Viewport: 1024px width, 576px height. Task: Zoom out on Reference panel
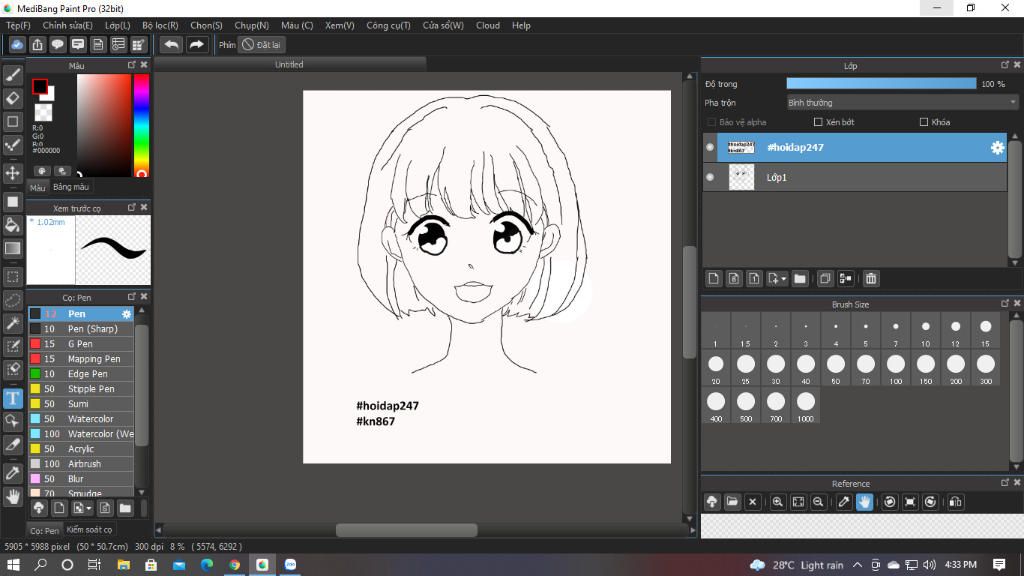tap(818, 502)
